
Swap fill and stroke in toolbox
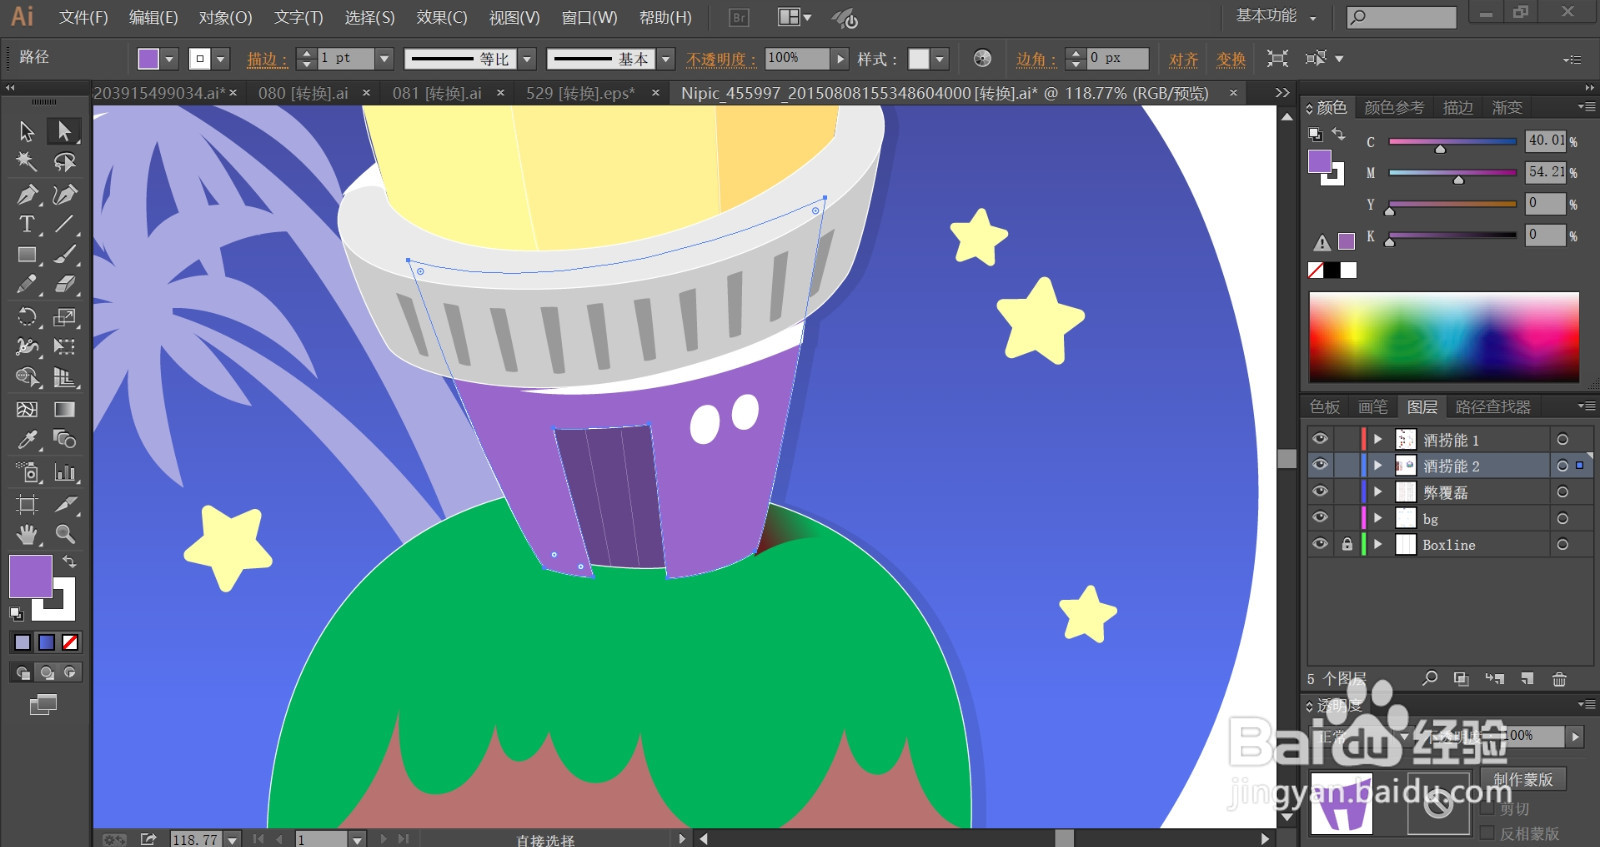tap(70, 562)
